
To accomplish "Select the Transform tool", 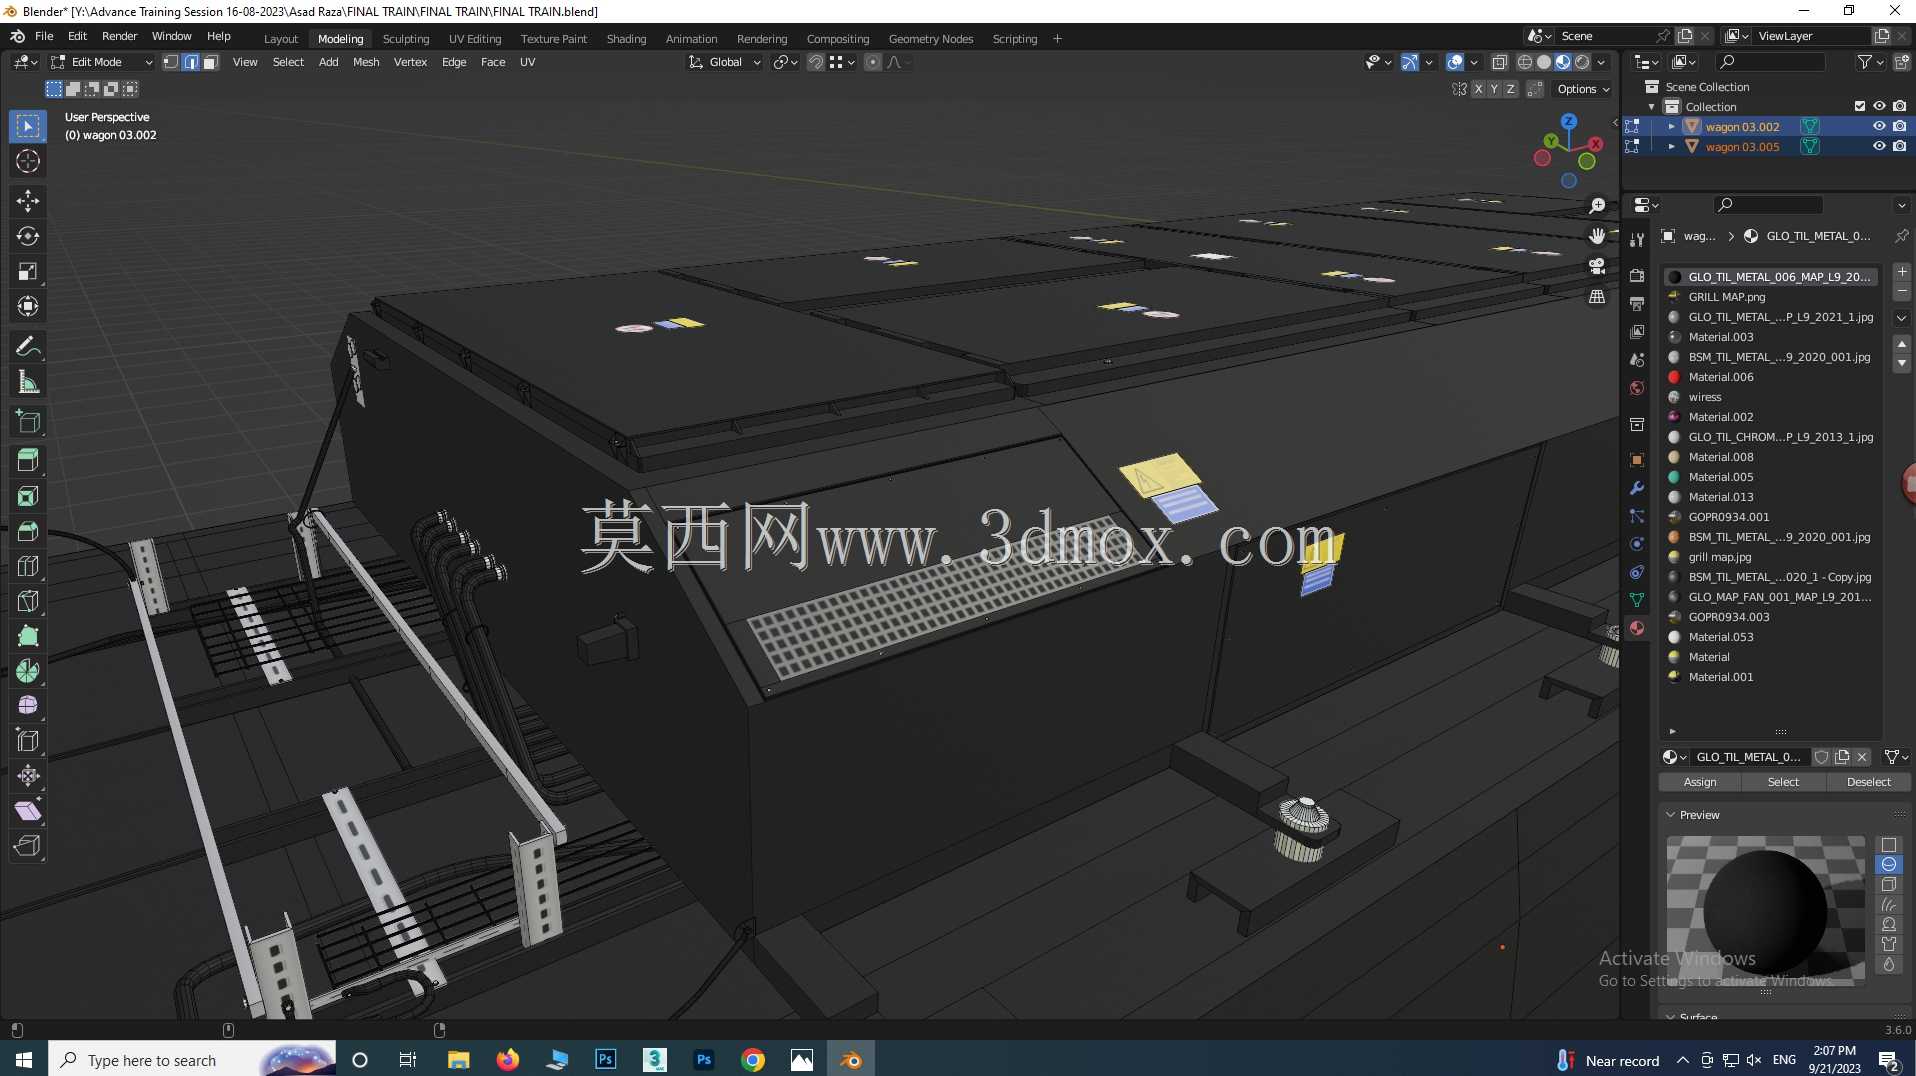I will click(28, 306).
